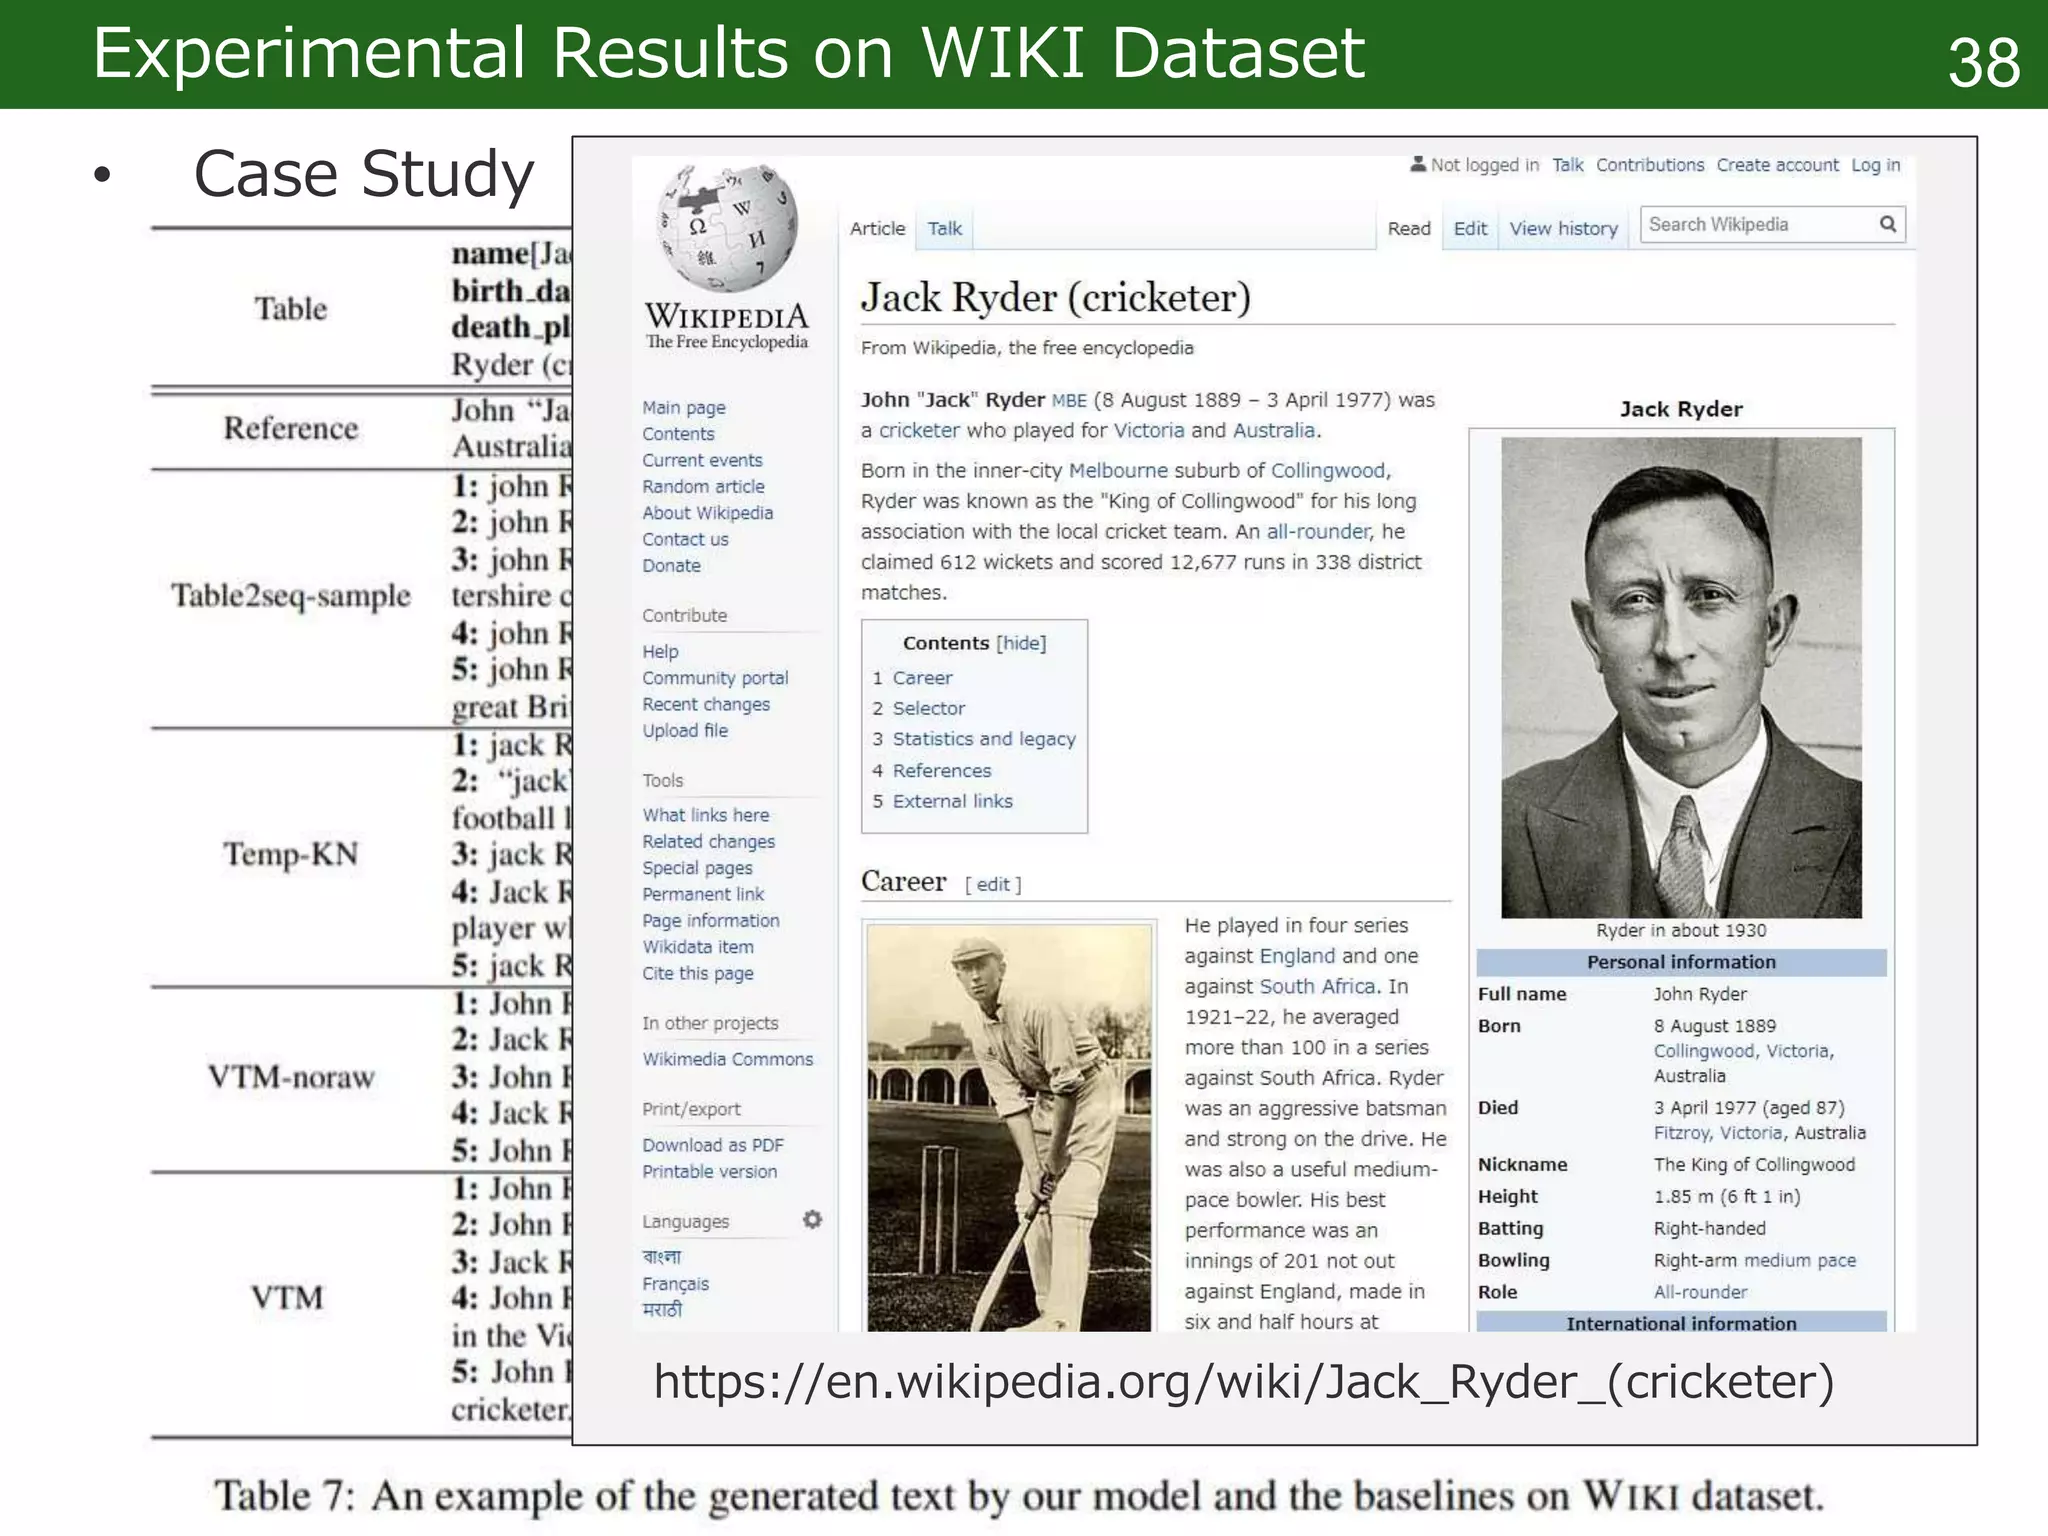Click Random article link
Image resolution: width=2048 pixels, height=1536 pixels.
pos(703,486)
